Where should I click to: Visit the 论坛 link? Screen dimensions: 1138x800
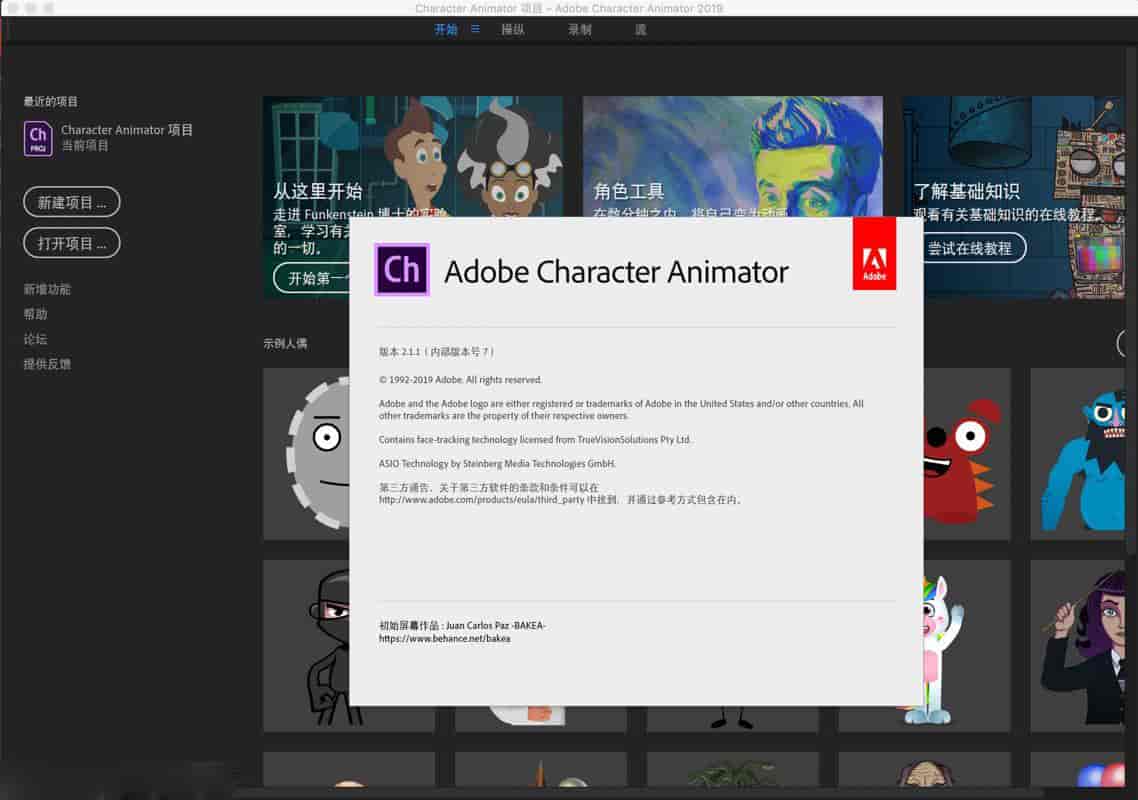click(35, 339)
